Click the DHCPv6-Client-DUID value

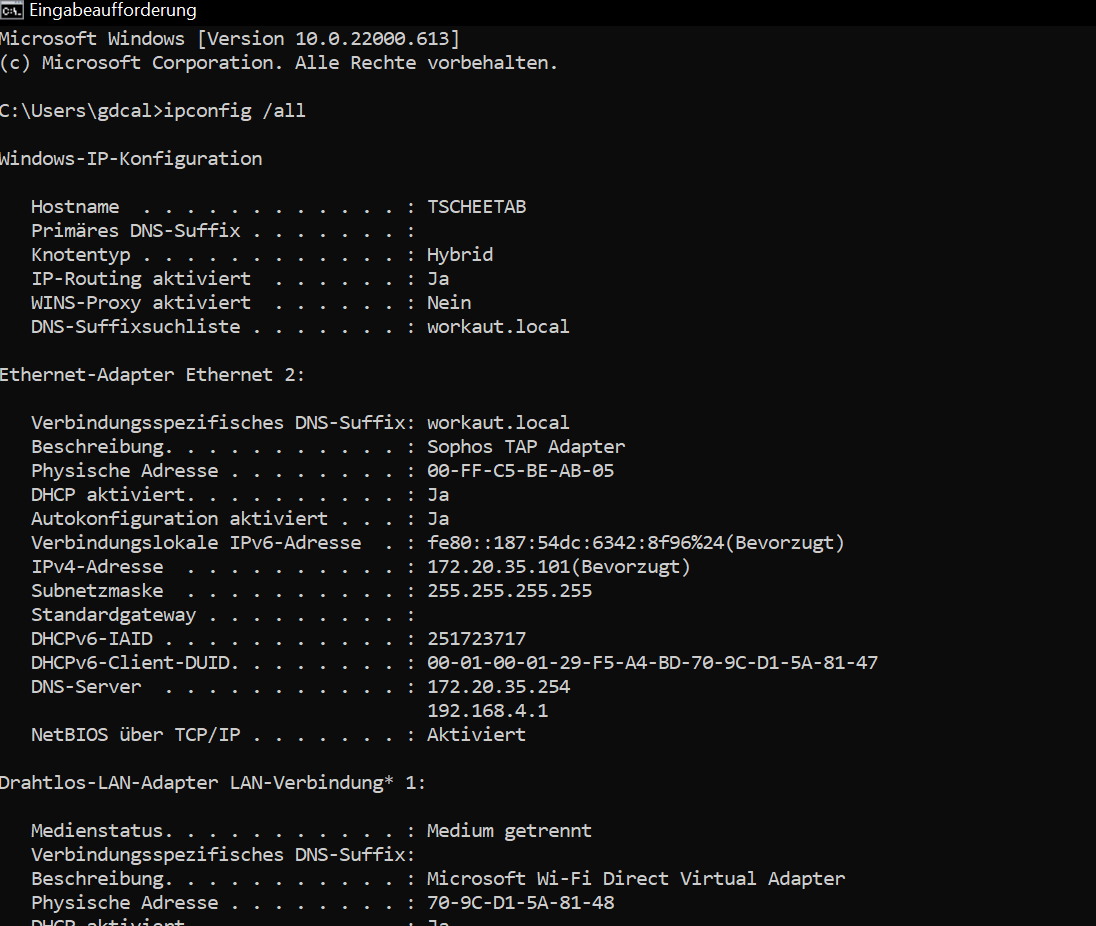[652, 663]
